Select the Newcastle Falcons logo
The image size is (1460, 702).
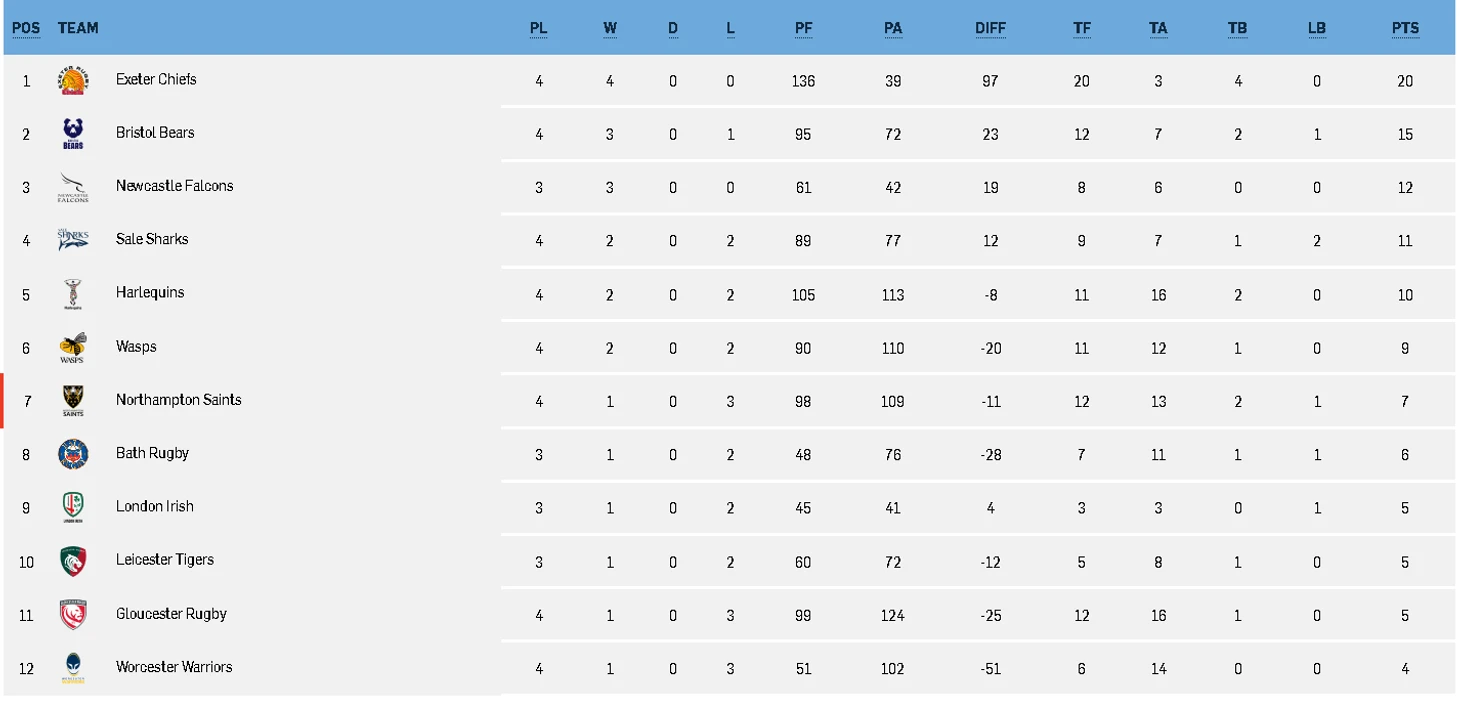pyautogui.click(x=73, y=187)
